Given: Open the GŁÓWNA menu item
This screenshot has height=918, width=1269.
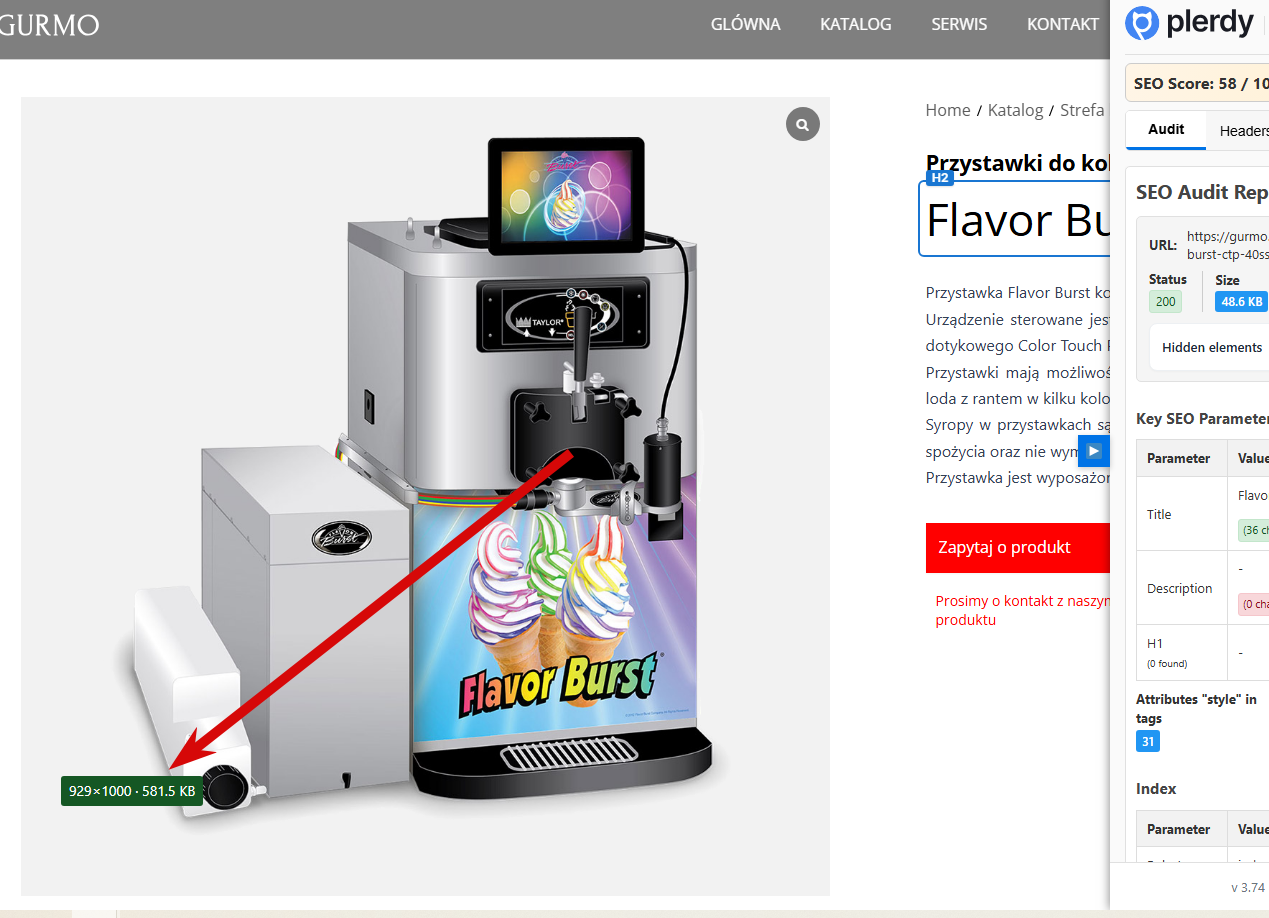Looking at the screenshot, I should (x=745, y=24).
